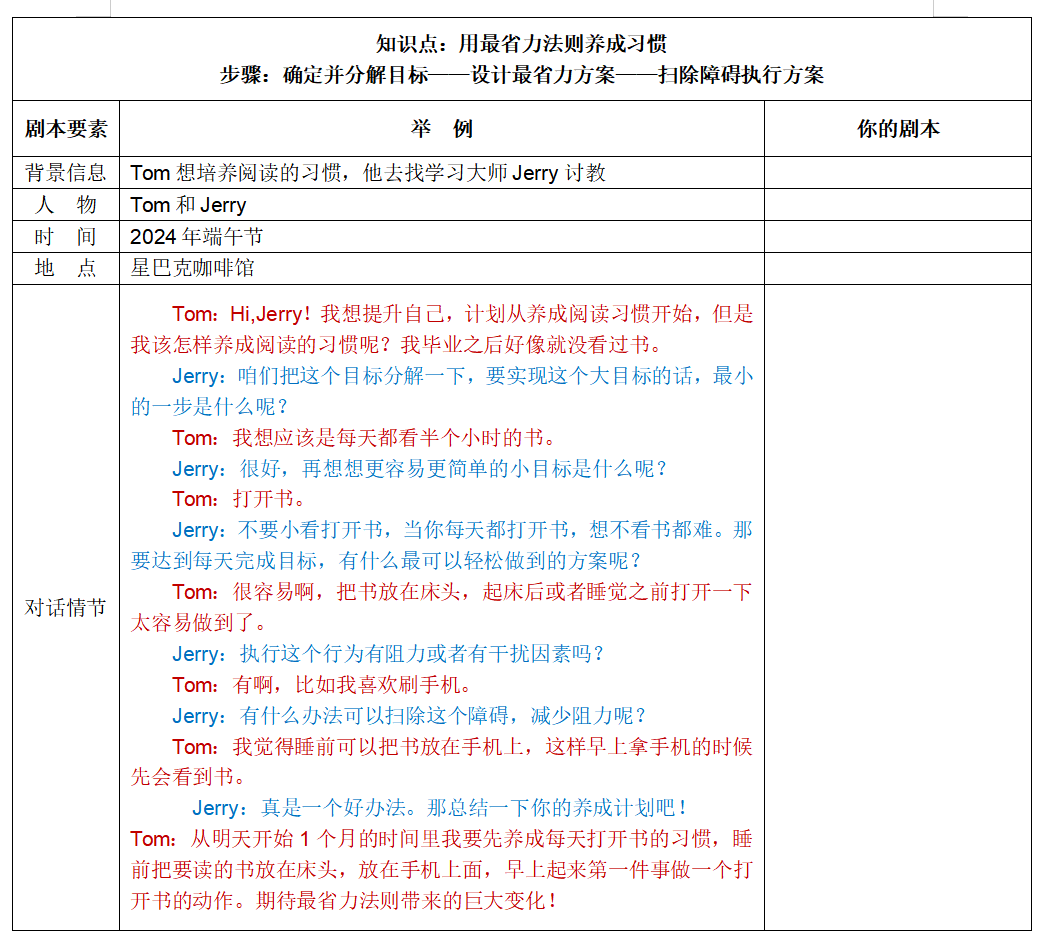This screenshot has width=1040, height=934.
Task: Click Jerry's line '执行这个行为有阻力或者有干扰因素吗'
Action: (388, 653)
